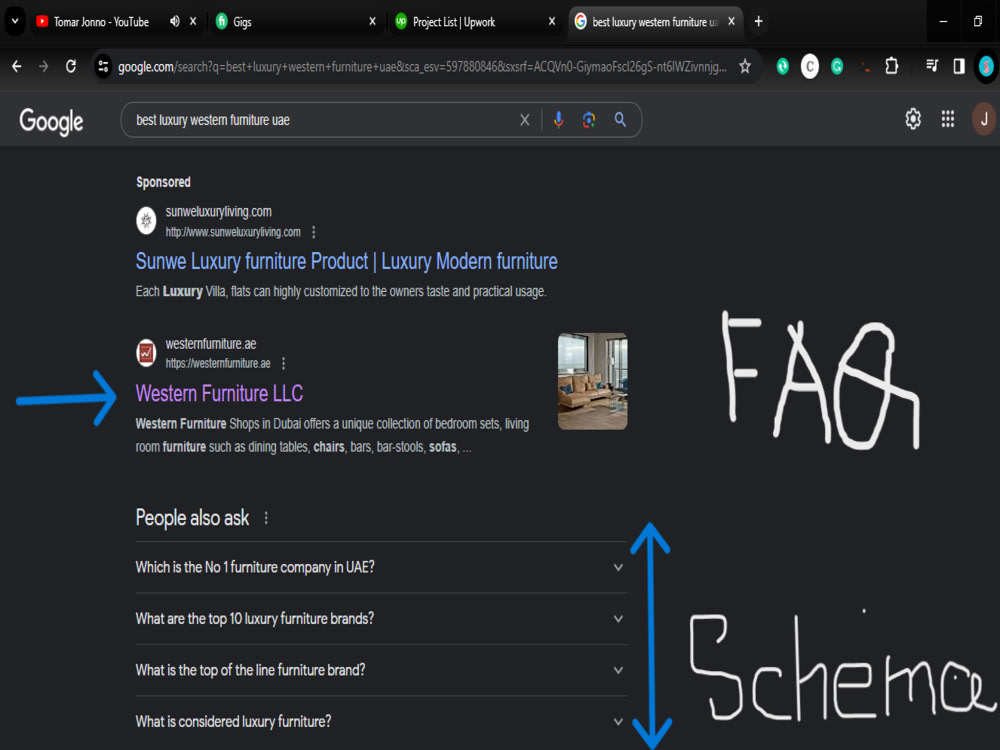The height and width of the screenshot is (750, 1000).
Task: Open a new browser tab
Action: (x=758, y=22)
